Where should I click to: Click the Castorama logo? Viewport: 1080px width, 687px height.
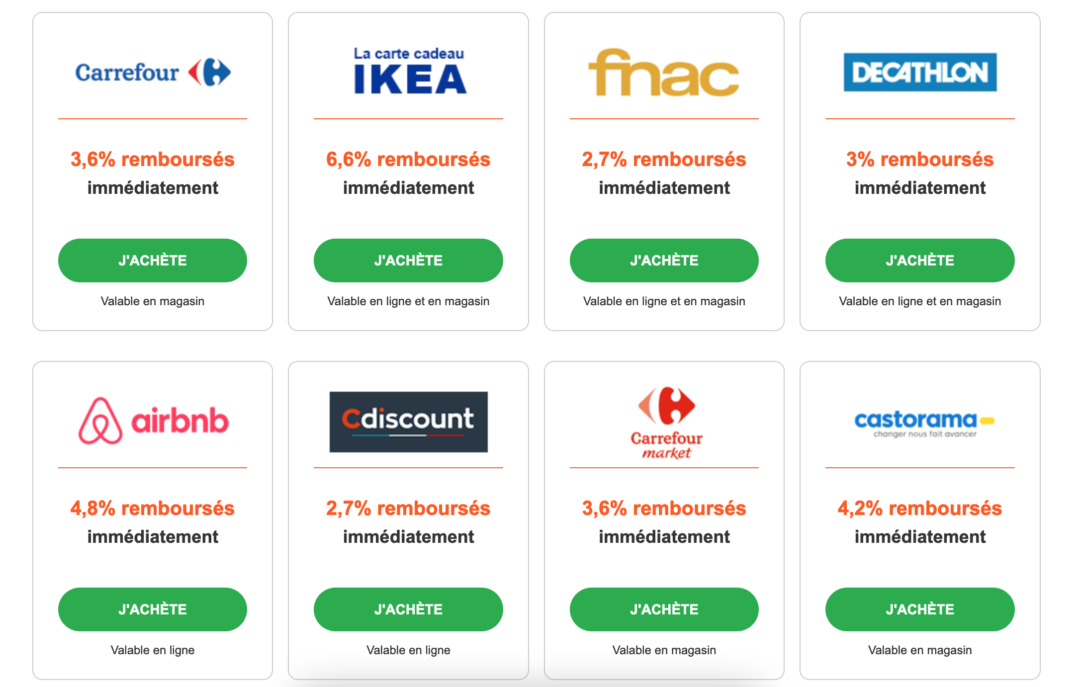point(924,422)
